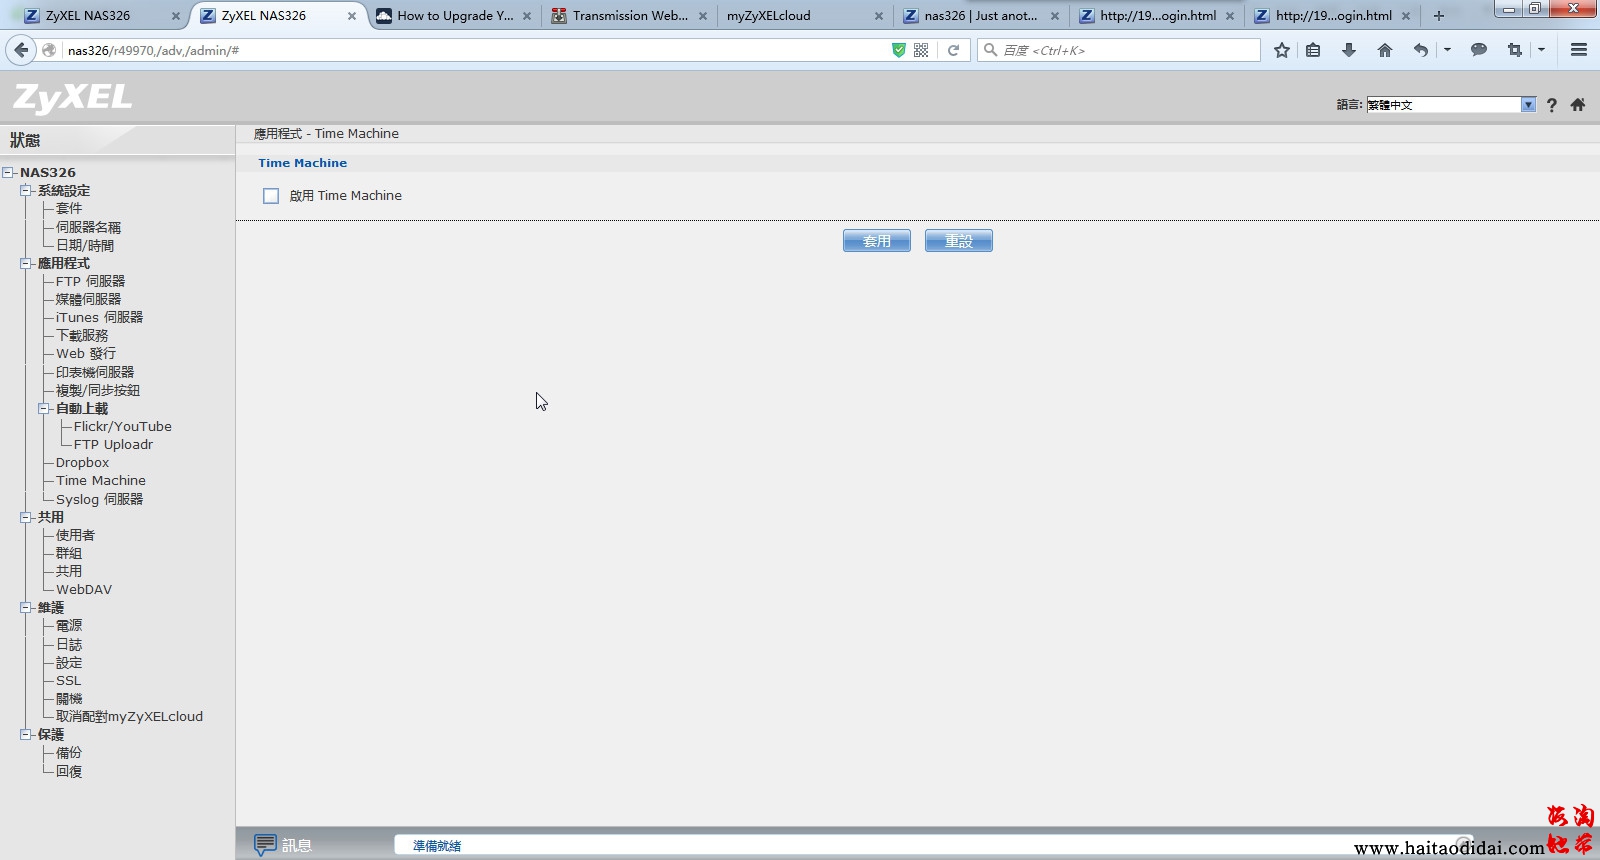Click the 重設 reset button
This screenshot has width=1600, height=860.
[x=958, y=241]
